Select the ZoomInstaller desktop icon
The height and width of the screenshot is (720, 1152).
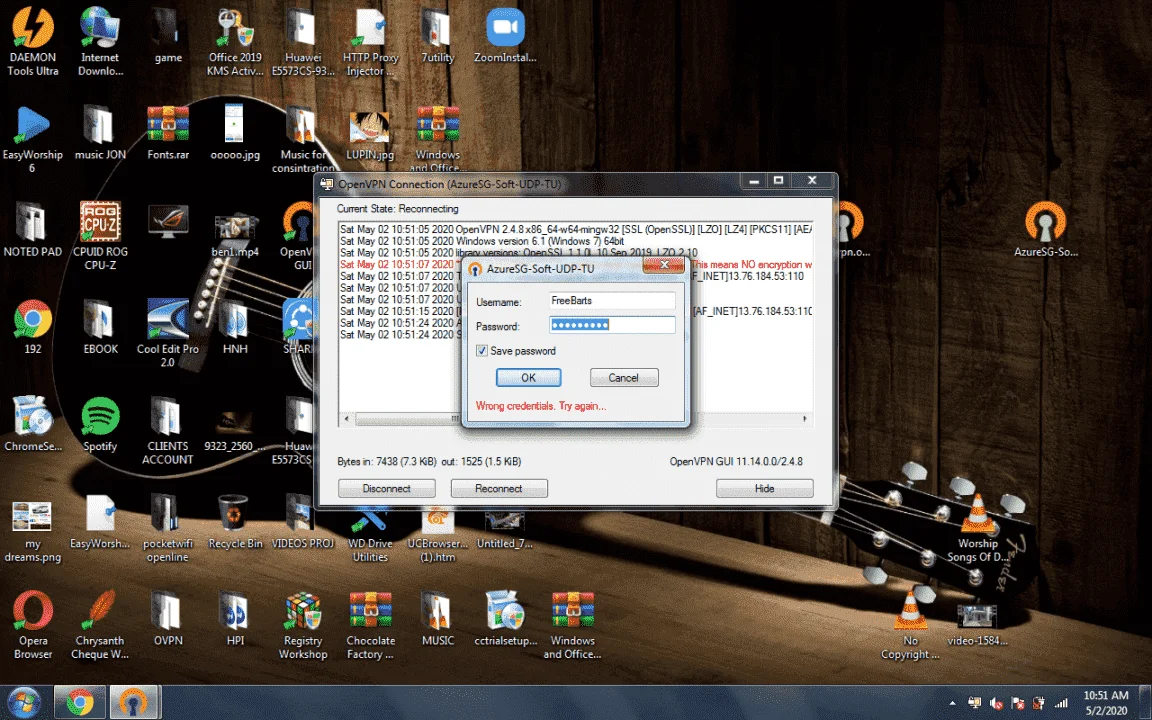(505, 35)
